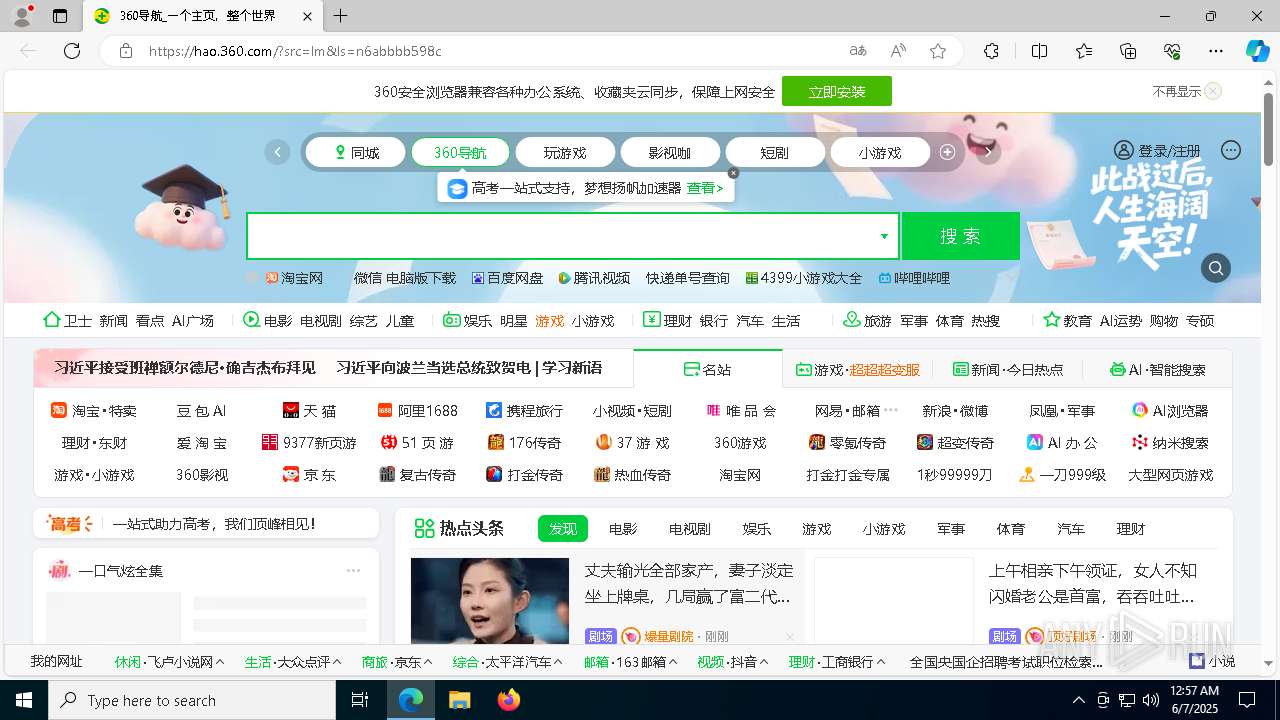This screenshot has height=720, width=1280.
Task: Dismiss the 不再显示 install banner
Action: click(1213, 91)
